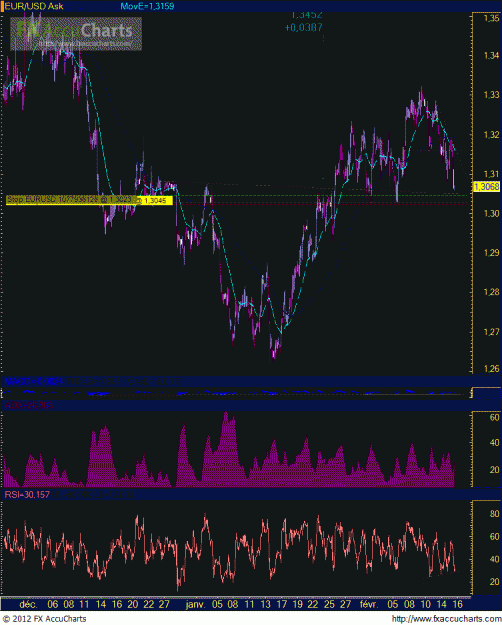Click the févr. month label
502x625 pixels.
(x=368, y=604)
